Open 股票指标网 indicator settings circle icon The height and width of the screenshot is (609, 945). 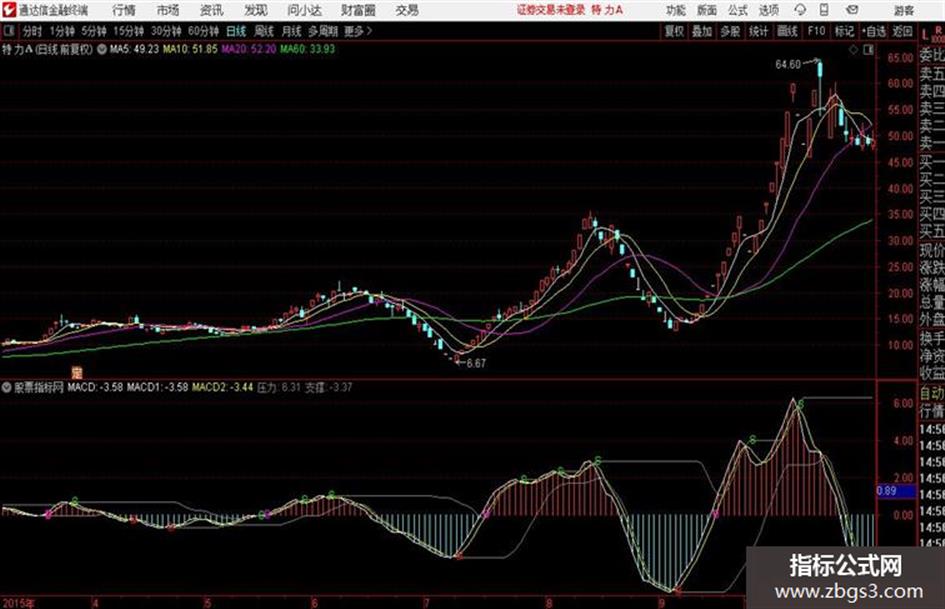7,387
